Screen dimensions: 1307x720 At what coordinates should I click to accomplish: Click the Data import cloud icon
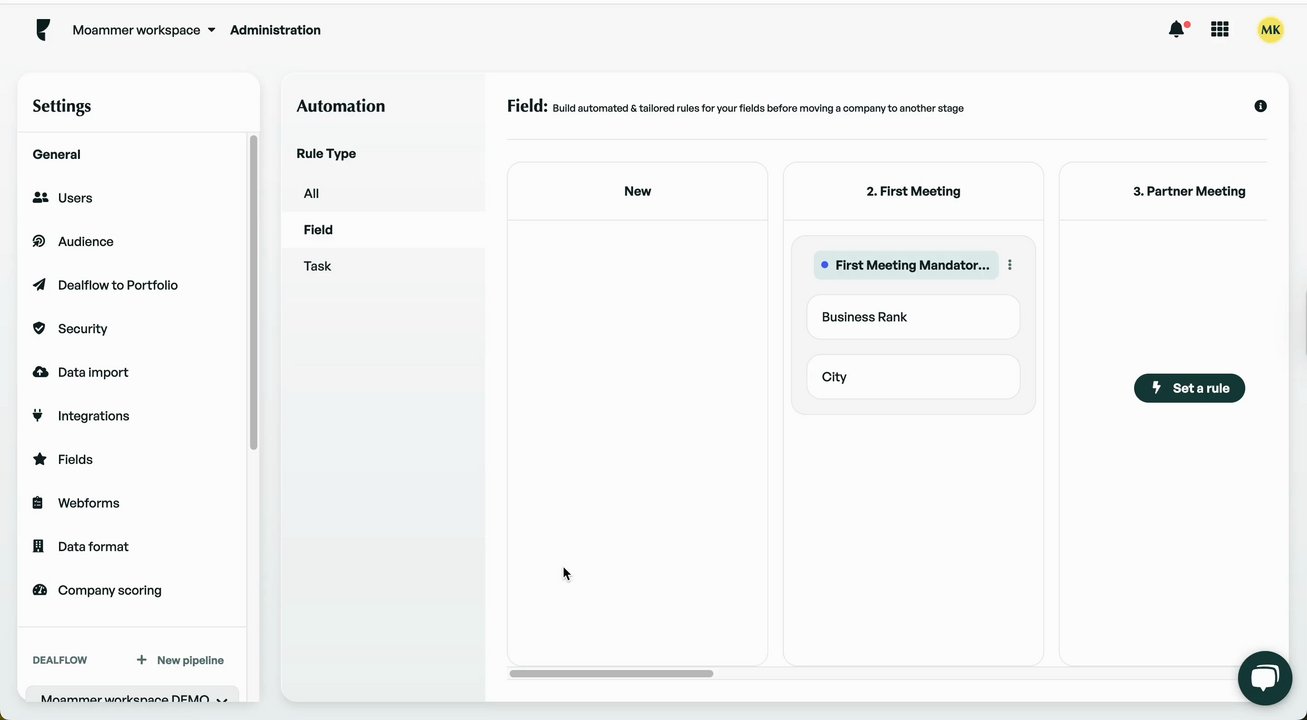[x=40, y=372]
